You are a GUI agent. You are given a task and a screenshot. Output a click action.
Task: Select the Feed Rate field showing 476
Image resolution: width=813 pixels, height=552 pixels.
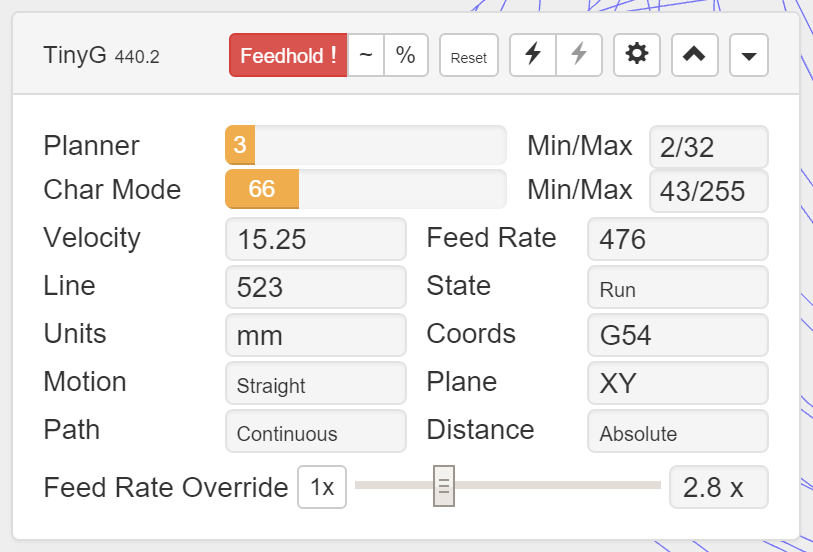(x=677, y=239)
